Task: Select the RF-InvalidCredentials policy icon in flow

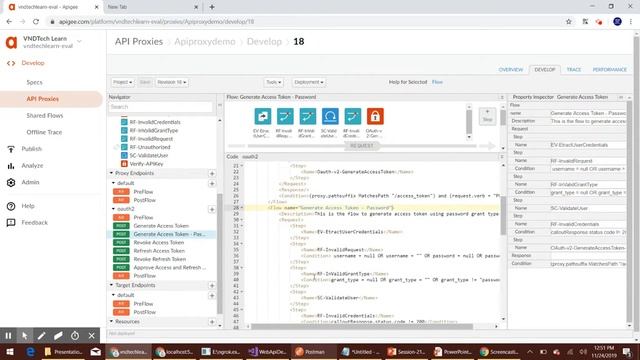Action: click(352, 116)
